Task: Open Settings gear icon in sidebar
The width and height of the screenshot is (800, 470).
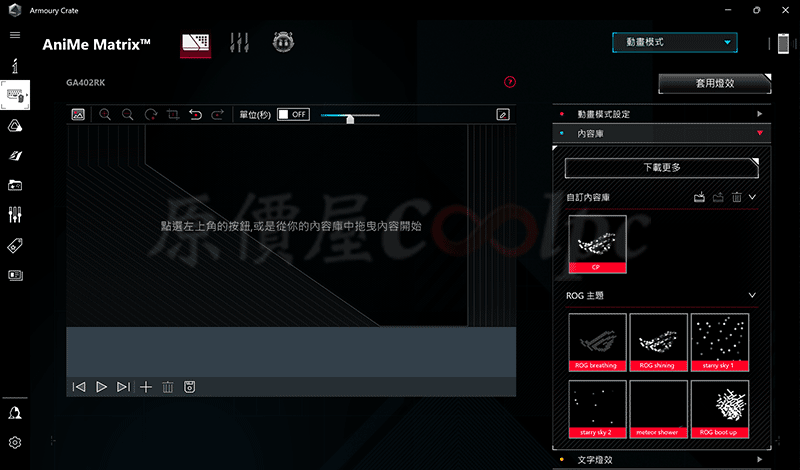Action: [15, 442]
